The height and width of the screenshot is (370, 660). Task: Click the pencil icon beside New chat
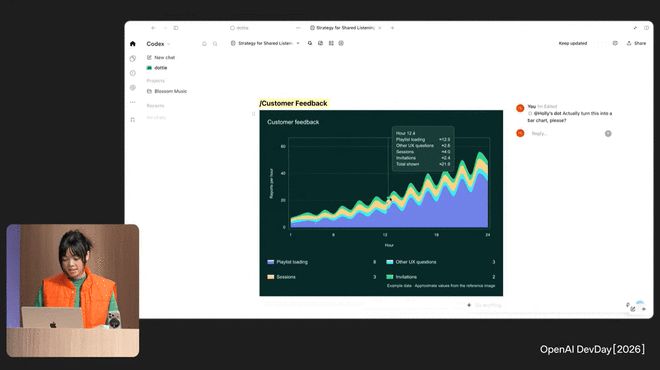[149, 57]
